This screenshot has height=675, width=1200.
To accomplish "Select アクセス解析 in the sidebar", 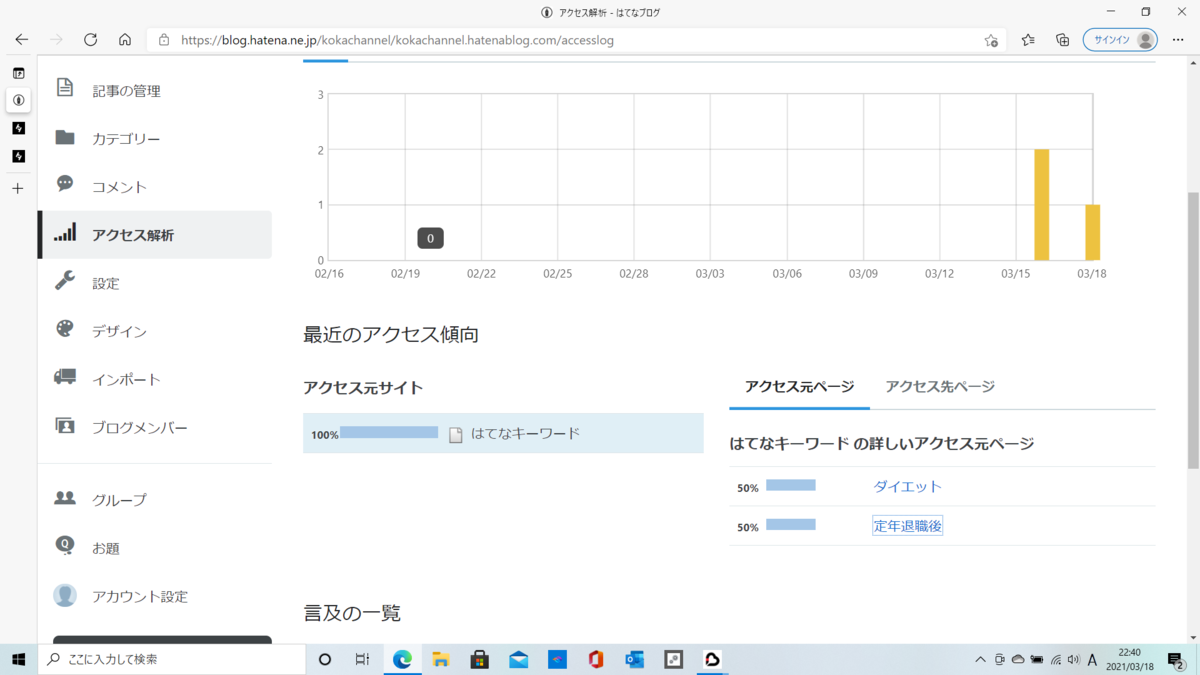I will click(155, 235).
